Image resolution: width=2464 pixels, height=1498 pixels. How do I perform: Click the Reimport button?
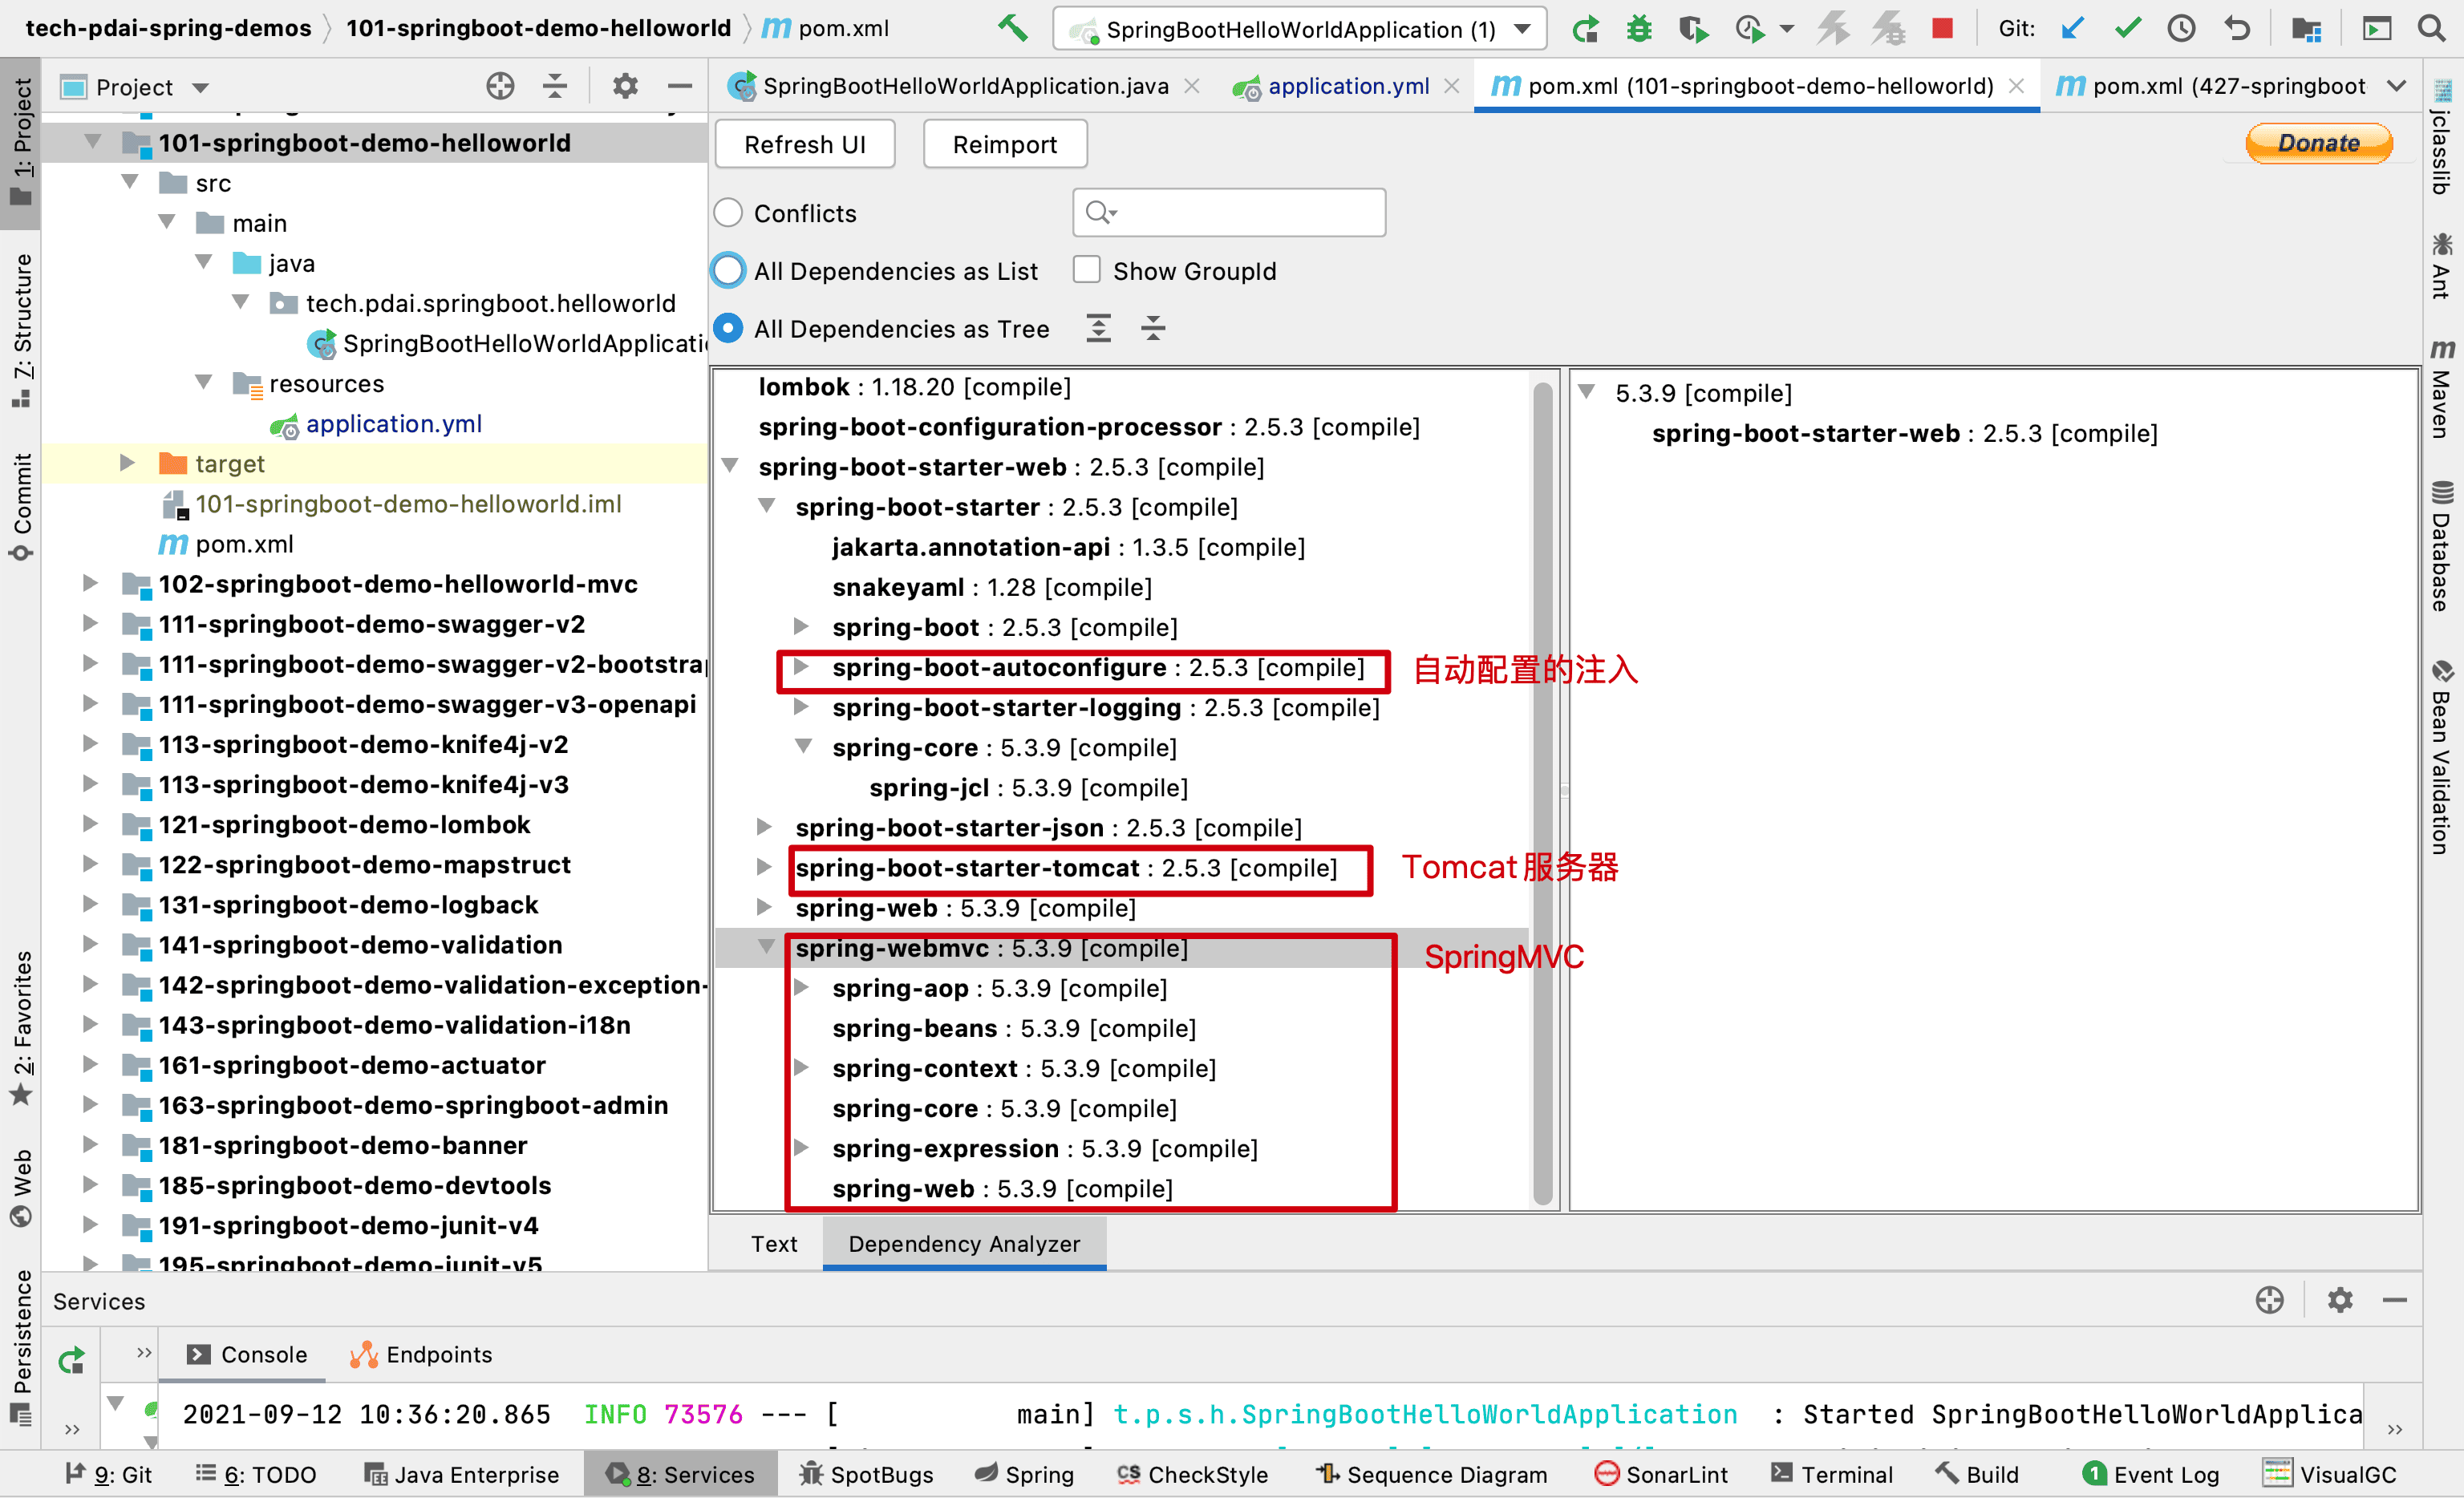(1004, 144)
